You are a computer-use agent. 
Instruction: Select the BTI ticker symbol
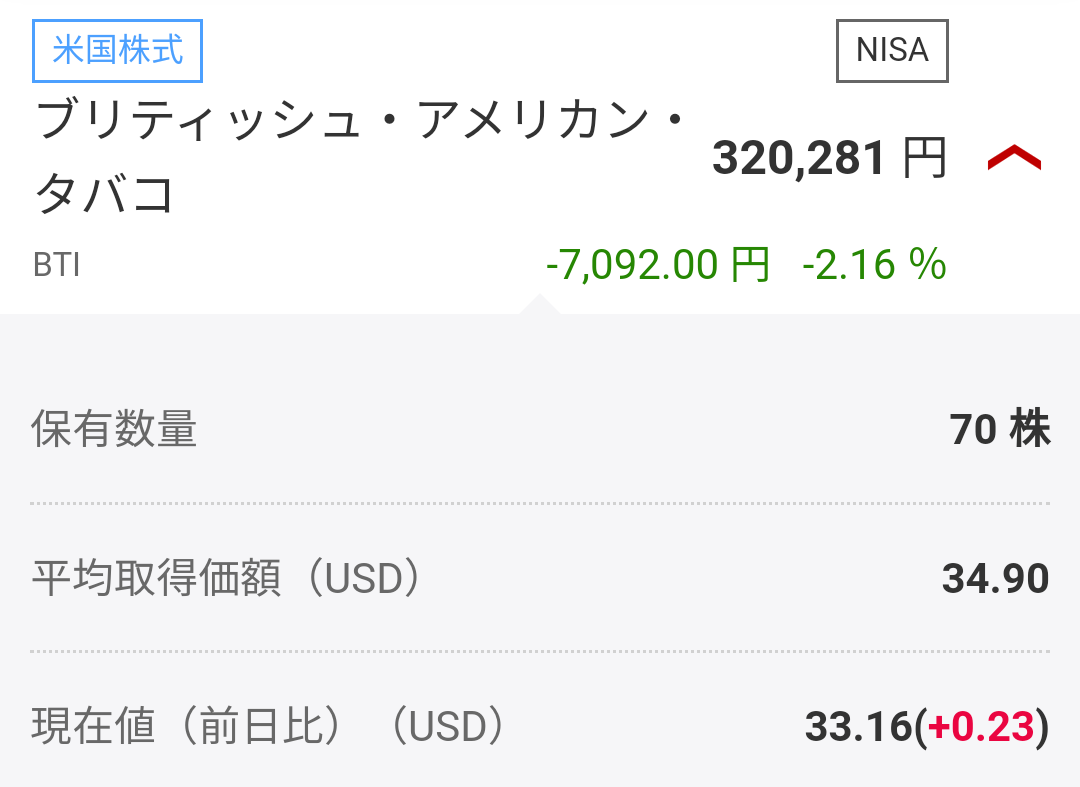57,266
